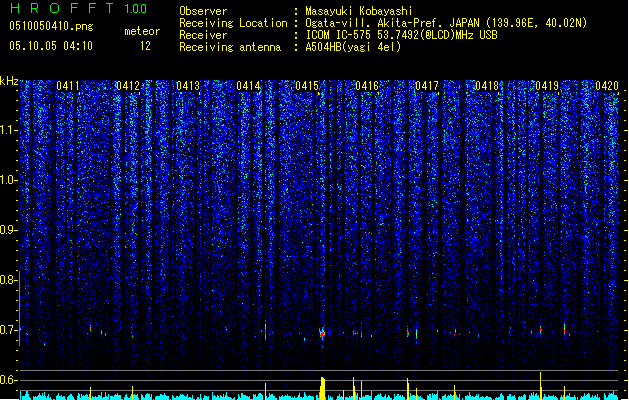
Task: Click the 'Receiving Location' field label
Action: coord(233,23)
